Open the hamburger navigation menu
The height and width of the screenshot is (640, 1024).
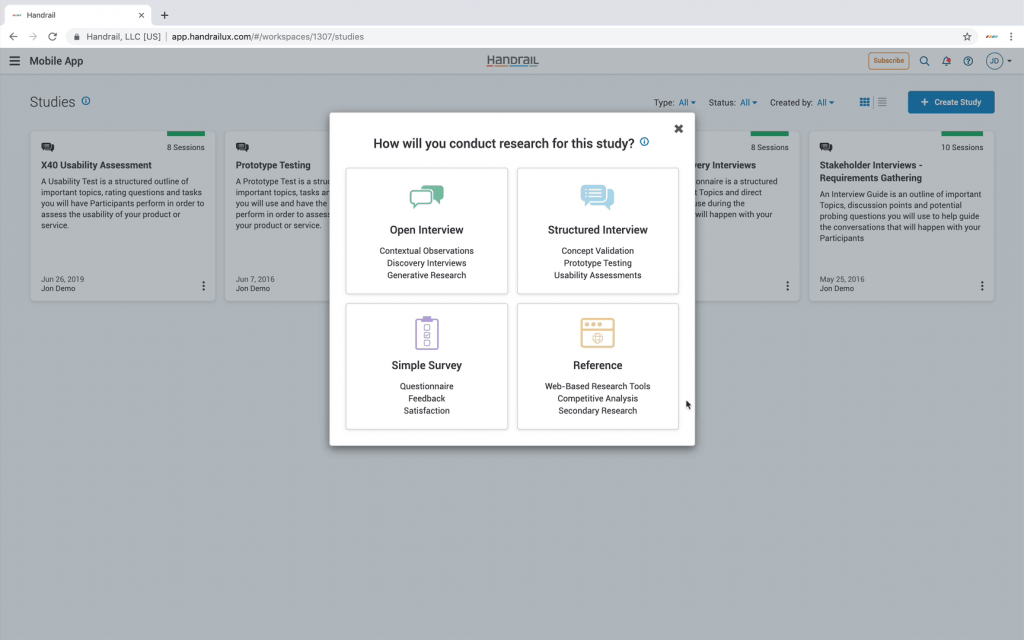14,61
